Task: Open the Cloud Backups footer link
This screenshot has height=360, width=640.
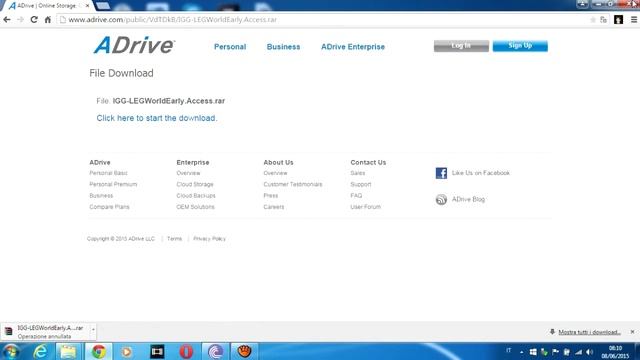Action: (x=196, y=196)
